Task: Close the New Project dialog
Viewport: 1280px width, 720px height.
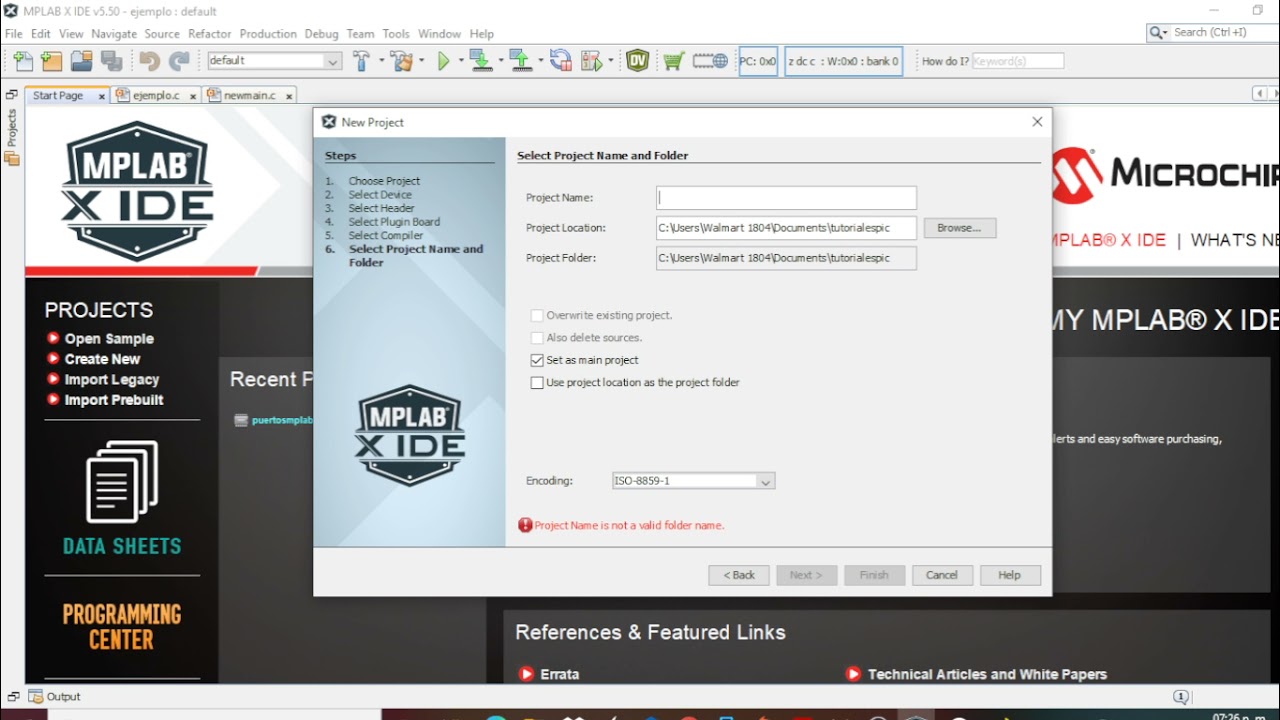Action: point(1037,122)
